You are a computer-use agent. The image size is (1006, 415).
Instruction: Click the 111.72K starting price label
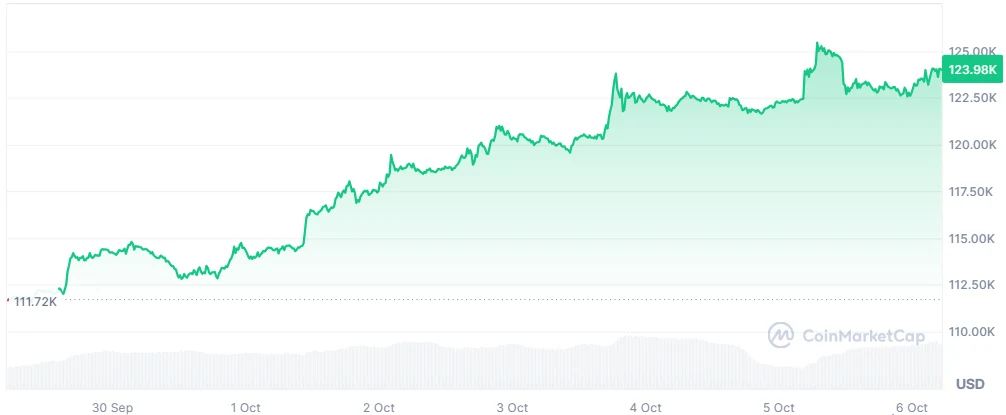point(36,301)
